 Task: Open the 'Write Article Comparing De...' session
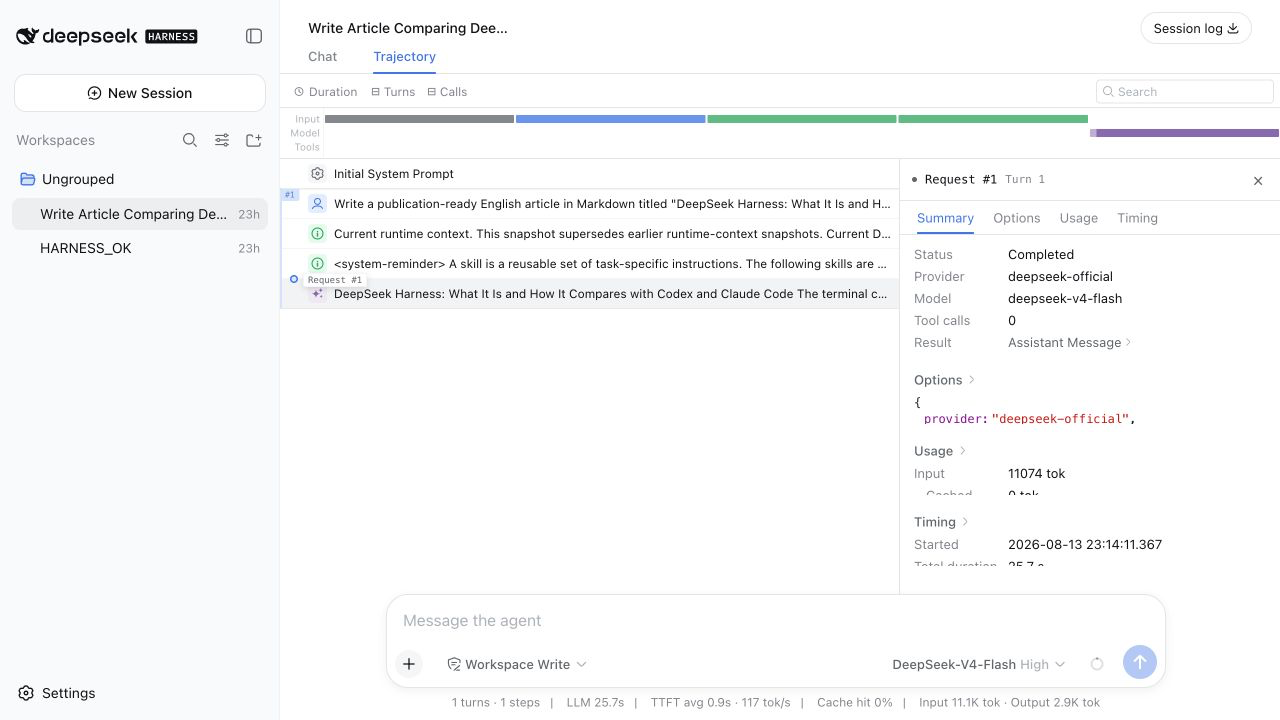pyautogui.click(x=140, y=214)
